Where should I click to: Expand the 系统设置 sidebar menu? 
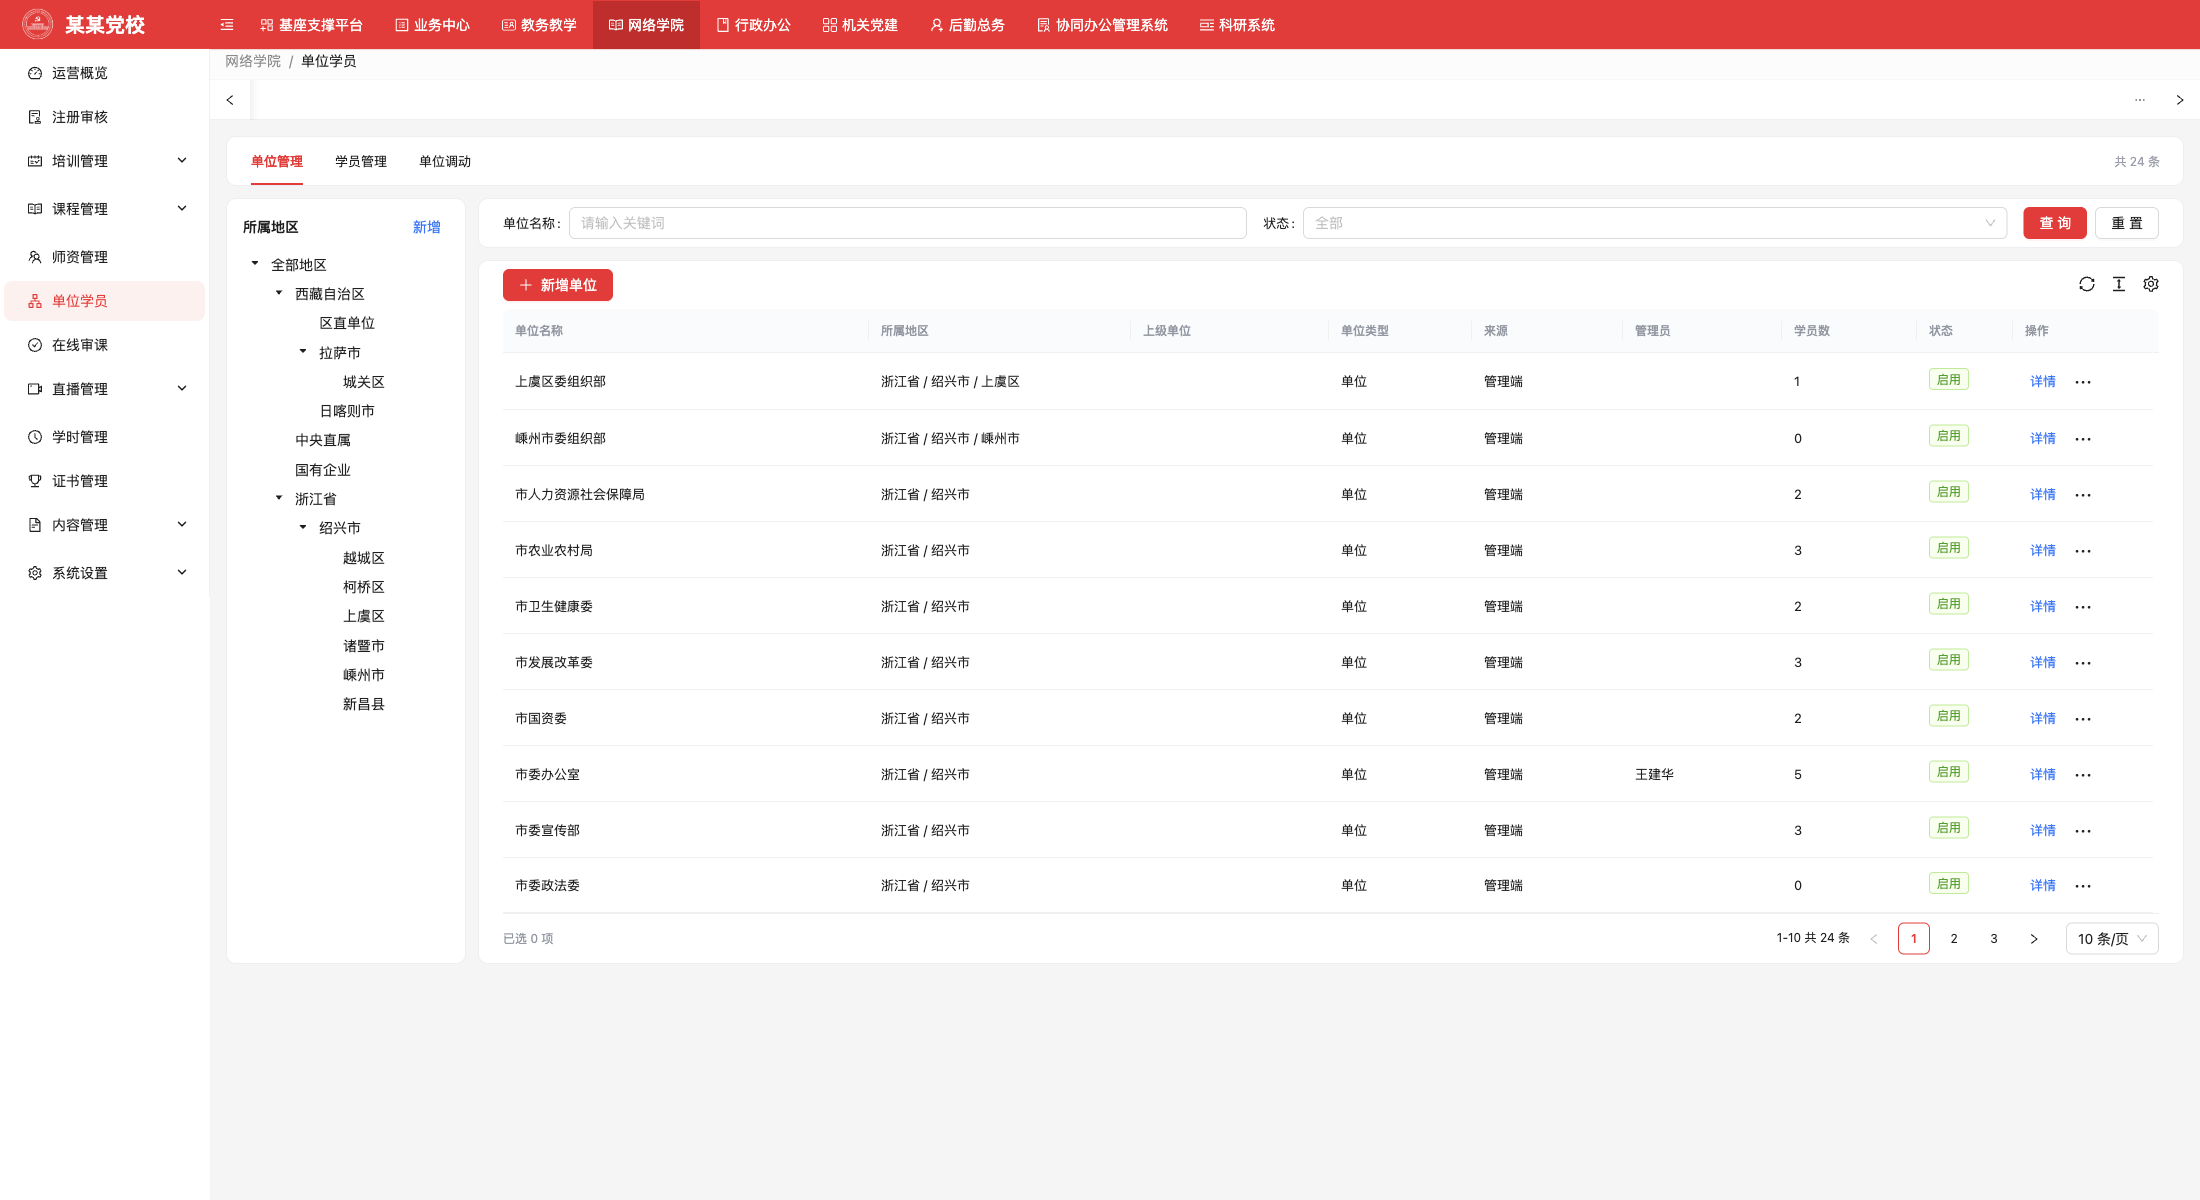click(104, 573)
